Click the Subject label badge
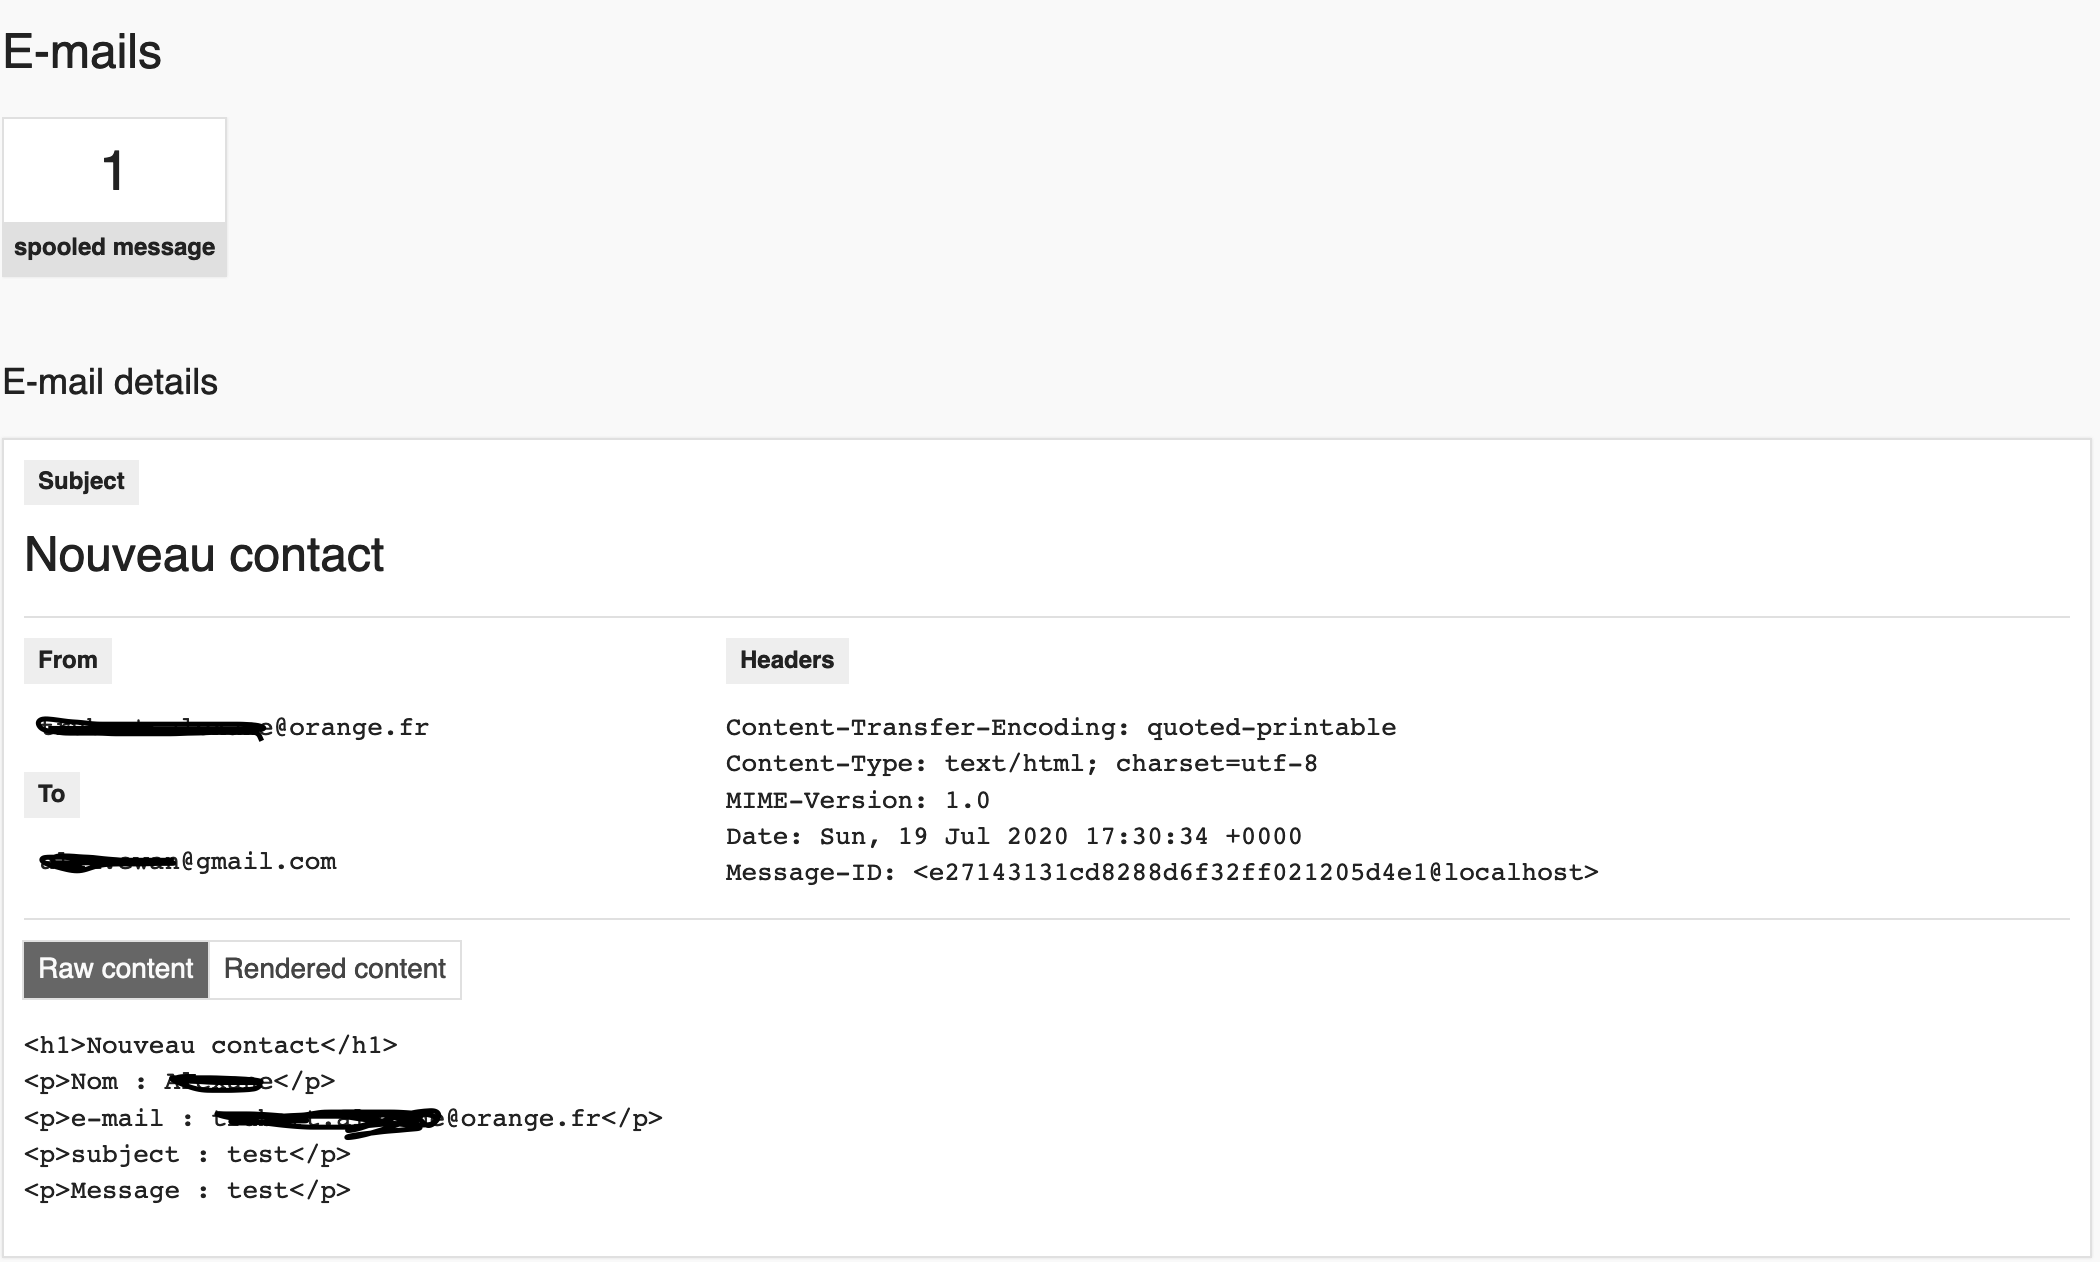 81,482
